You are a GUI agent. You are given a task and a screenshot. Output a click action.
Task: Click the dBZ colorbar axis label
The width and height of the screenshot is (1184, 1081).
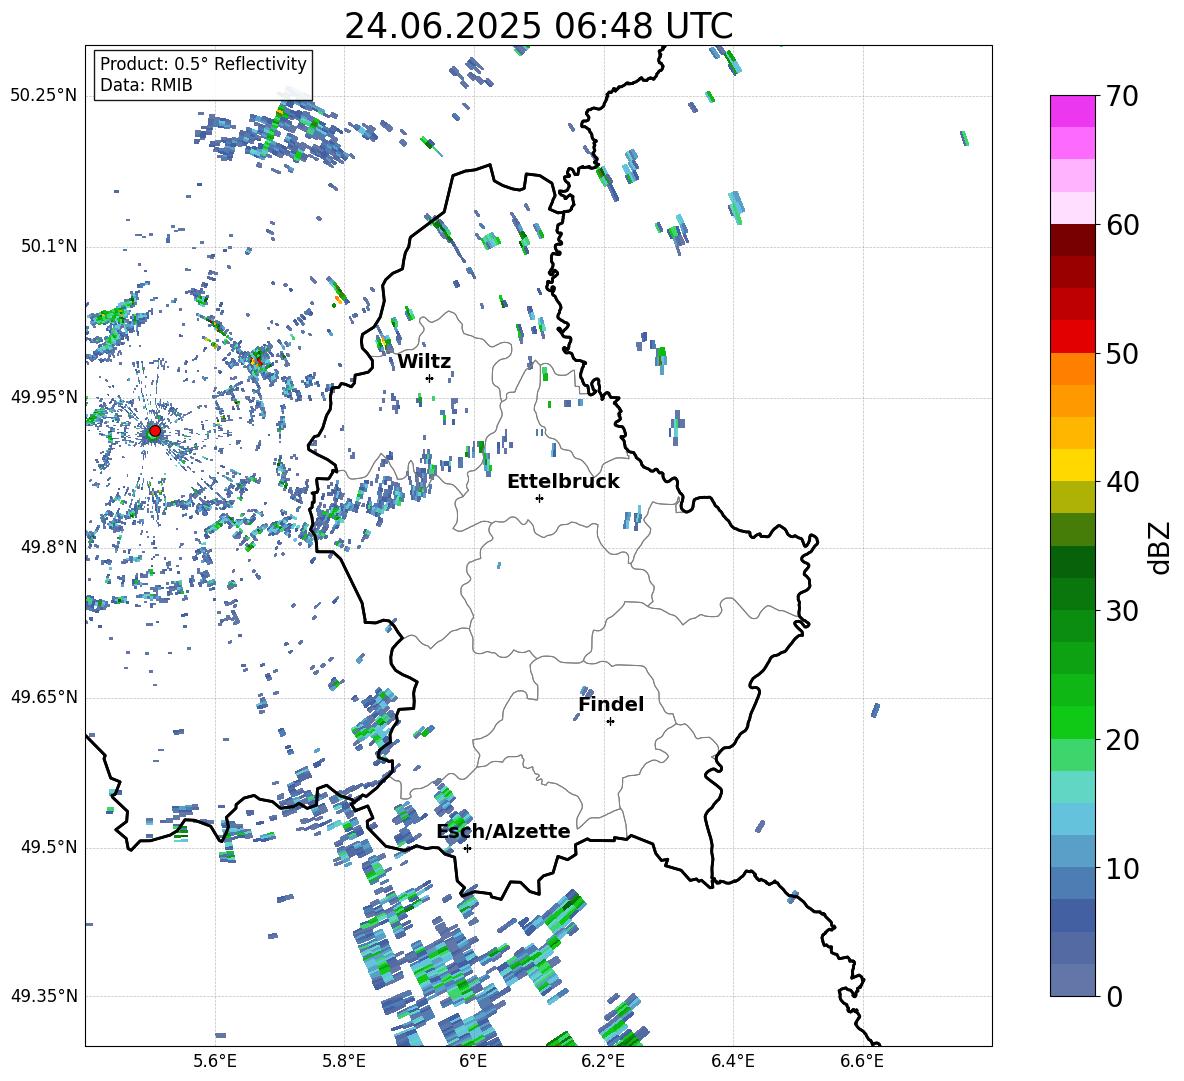coord(1160,547)
